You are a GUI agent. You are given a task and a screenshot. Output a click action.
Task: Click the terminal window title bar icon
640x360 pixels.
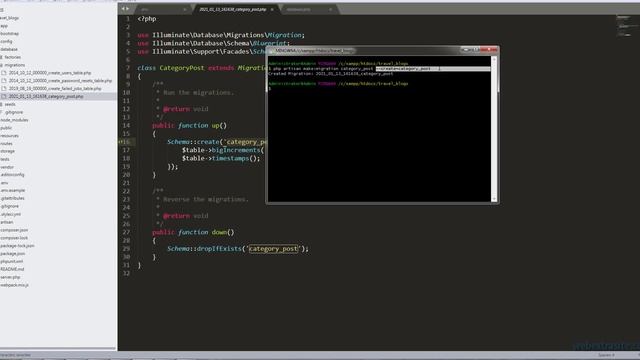[271, 51]
